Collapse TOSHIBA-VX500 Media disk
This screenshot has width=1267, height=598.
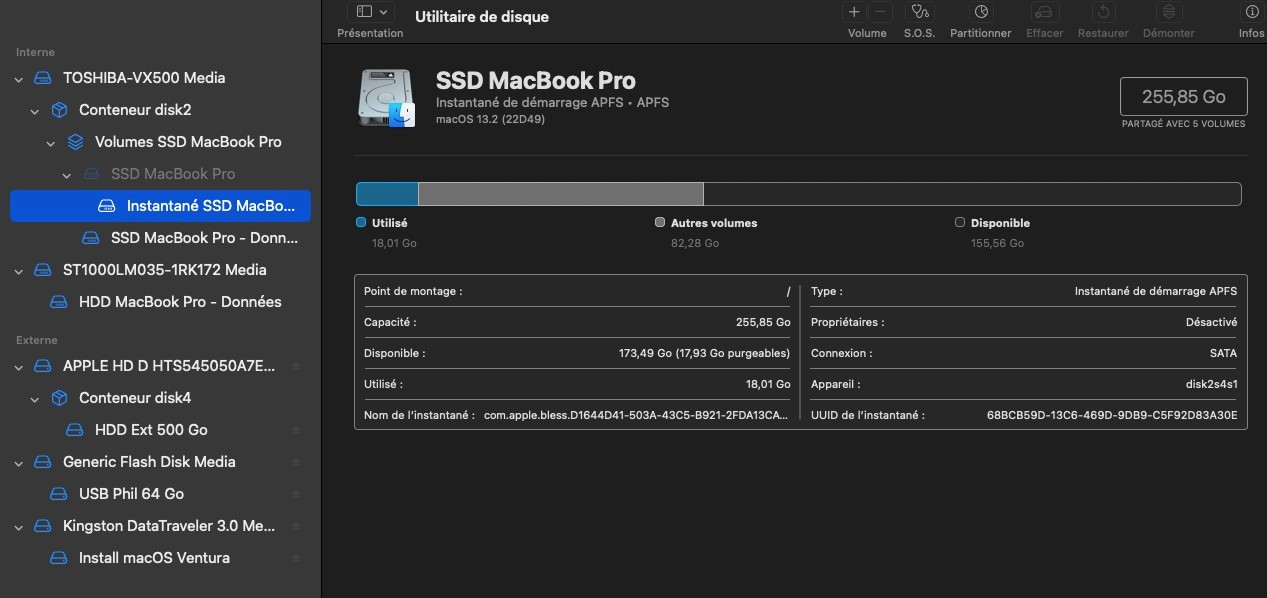pyautogui.click(x=19, y=78)
